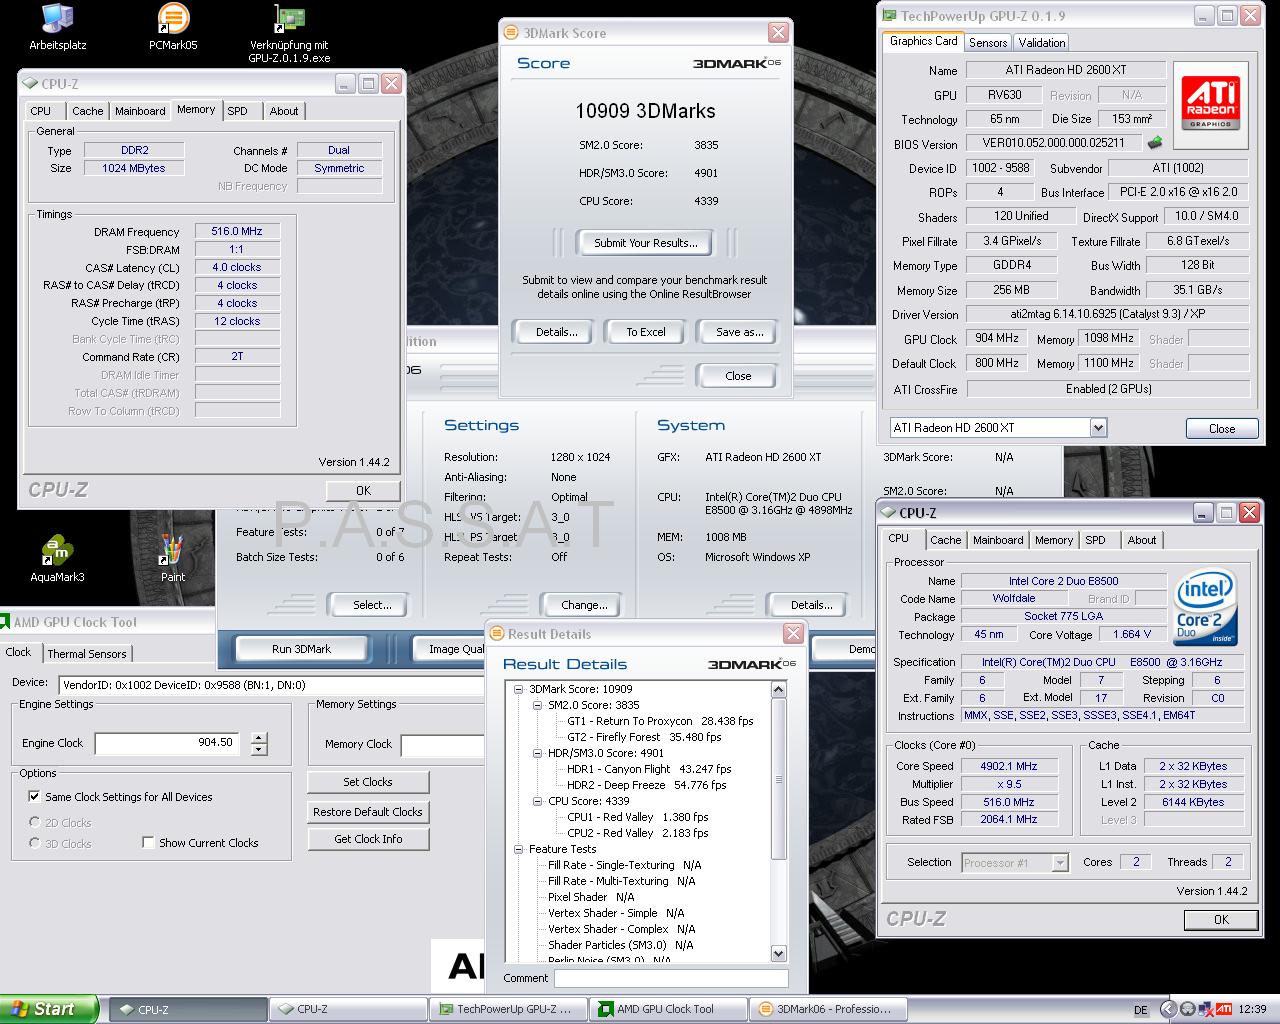This screenshot has width=1280, height=1024.
Task: Click the Intel Core 2 Duo logo
Action: click(1205, 608)
